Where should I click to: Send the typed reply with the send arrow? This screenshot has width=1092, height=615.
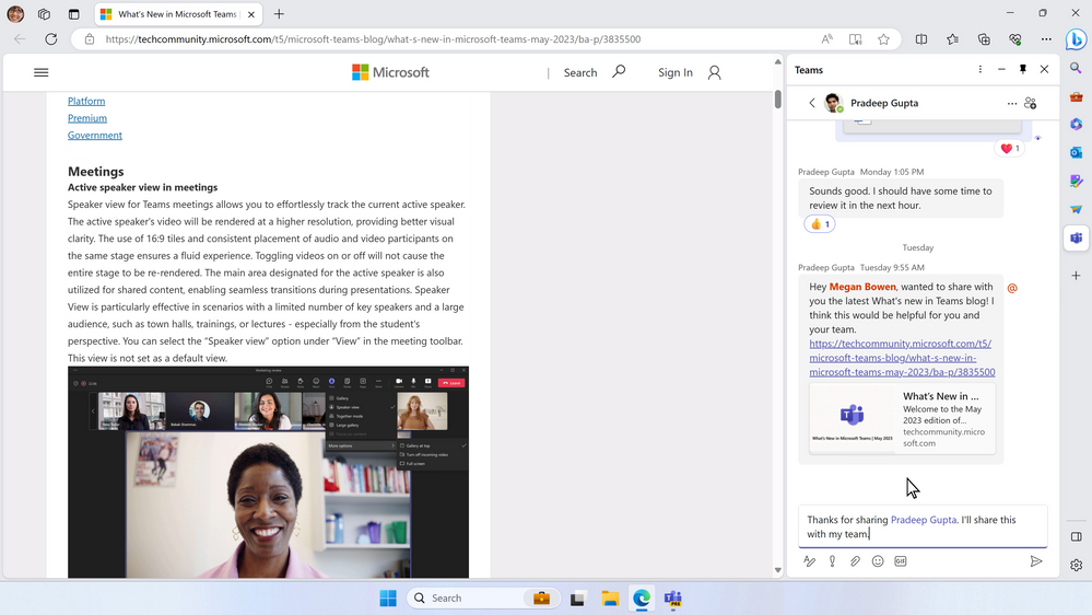[1037, 561]
